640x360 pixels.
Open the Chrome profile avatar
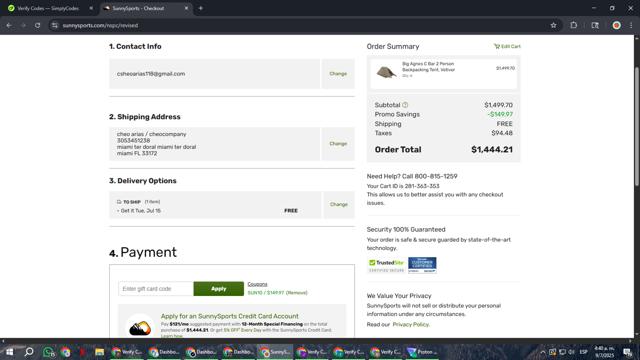(x=616, y=25)
